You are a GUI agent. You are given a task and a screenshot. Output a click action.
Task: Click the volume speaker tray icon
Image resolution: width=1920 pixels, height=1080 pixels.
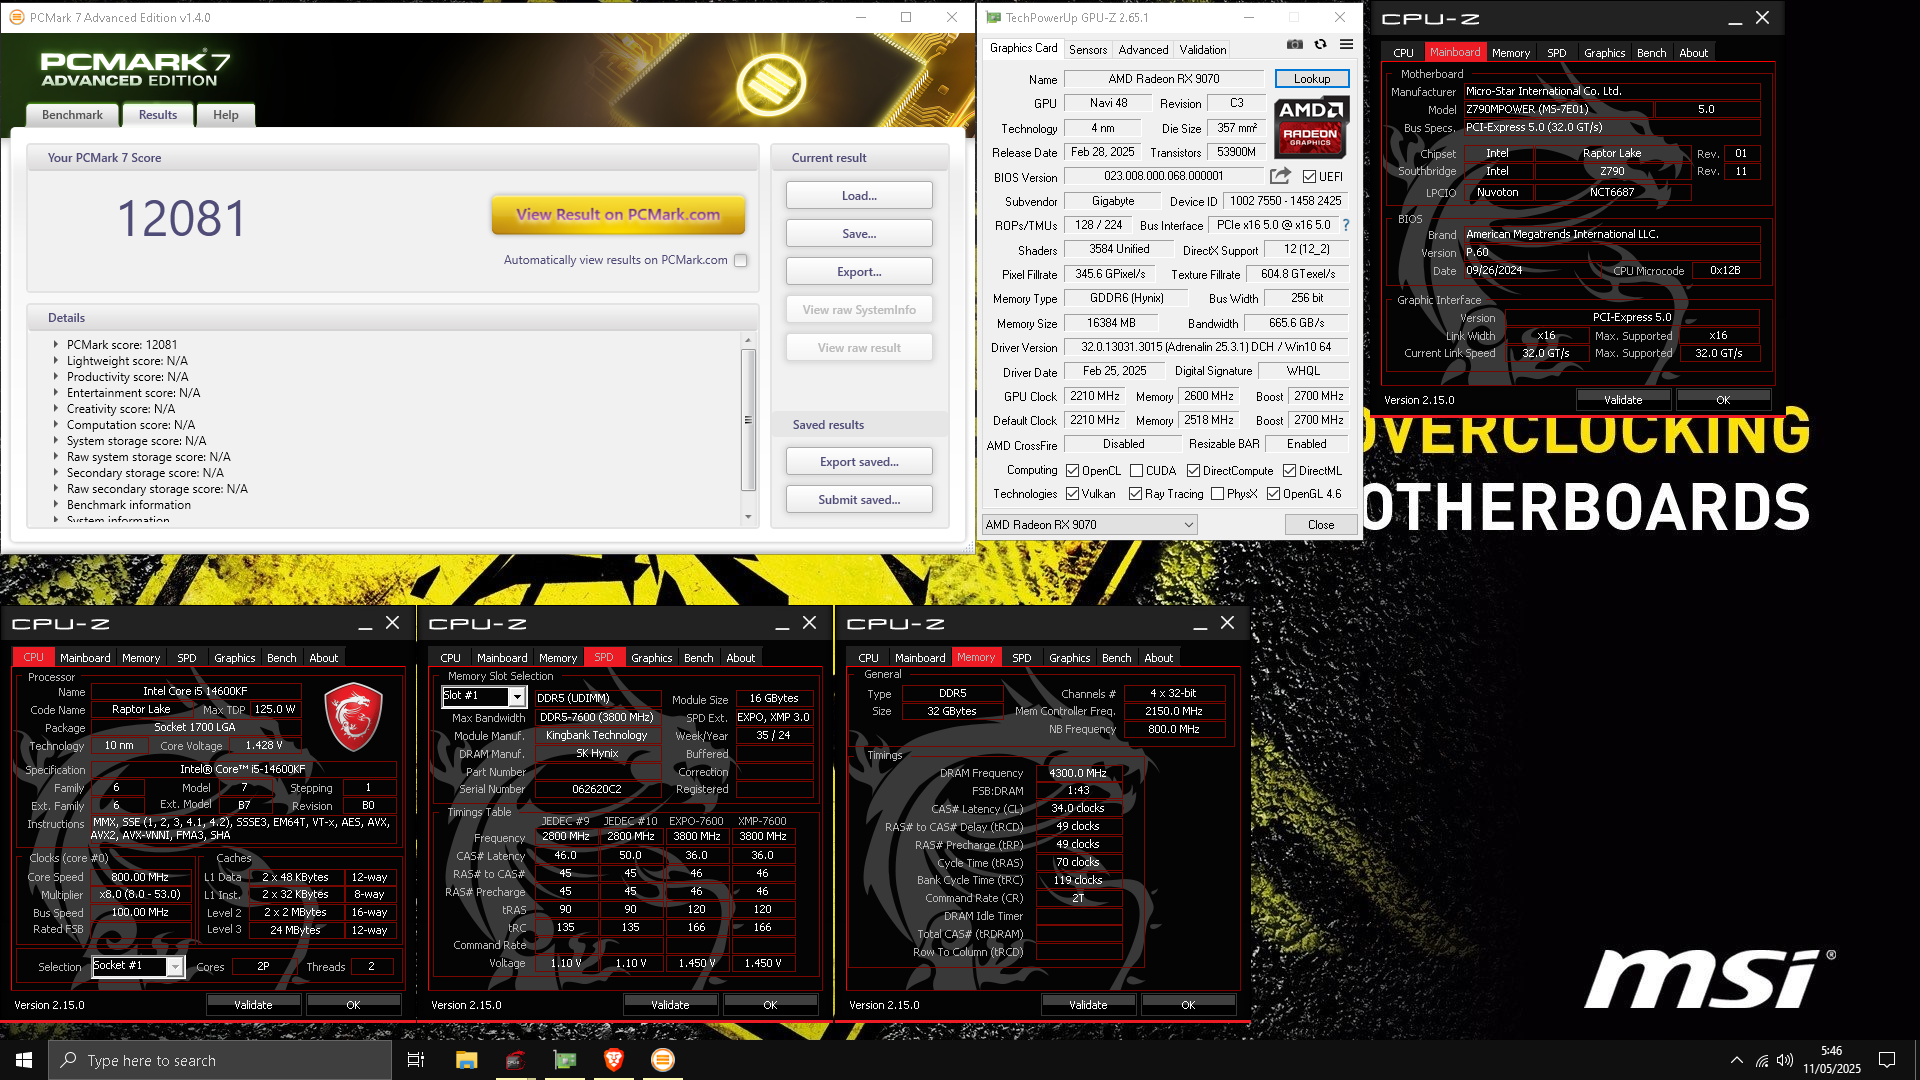[x=1785, y=1060]
